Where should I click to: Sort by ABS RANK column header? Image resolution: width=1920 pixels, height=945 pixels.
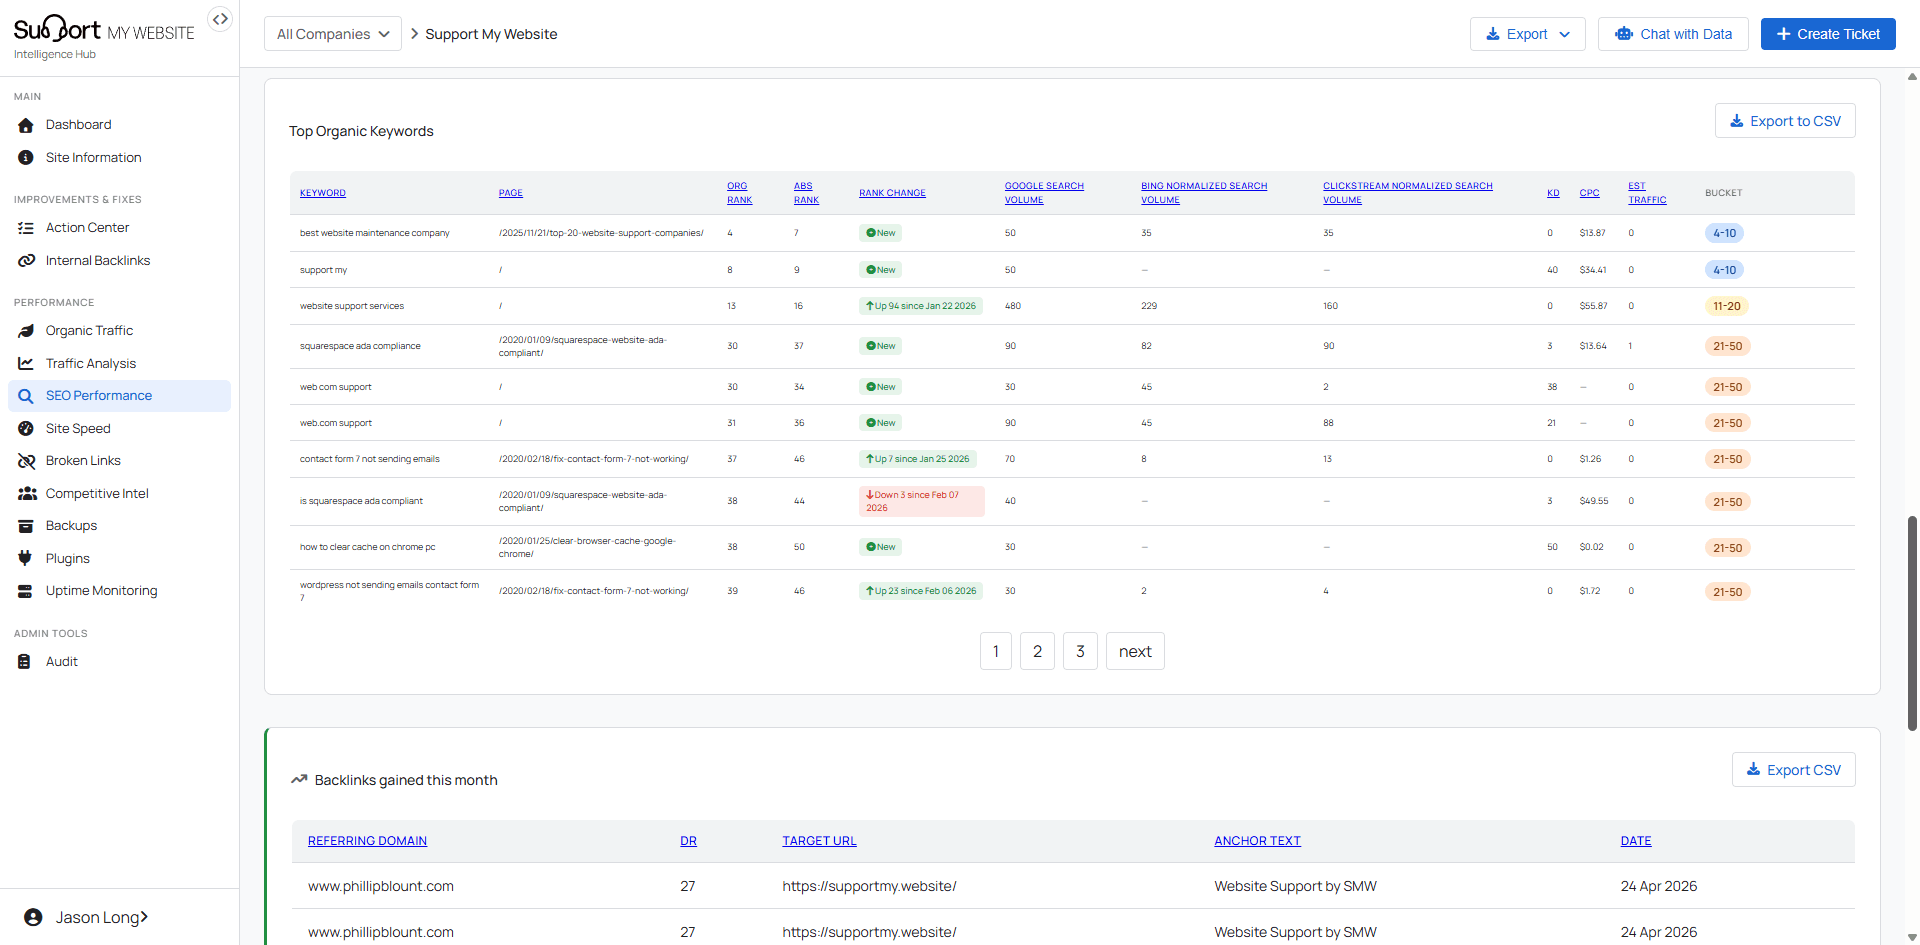[x=806, y=193]
